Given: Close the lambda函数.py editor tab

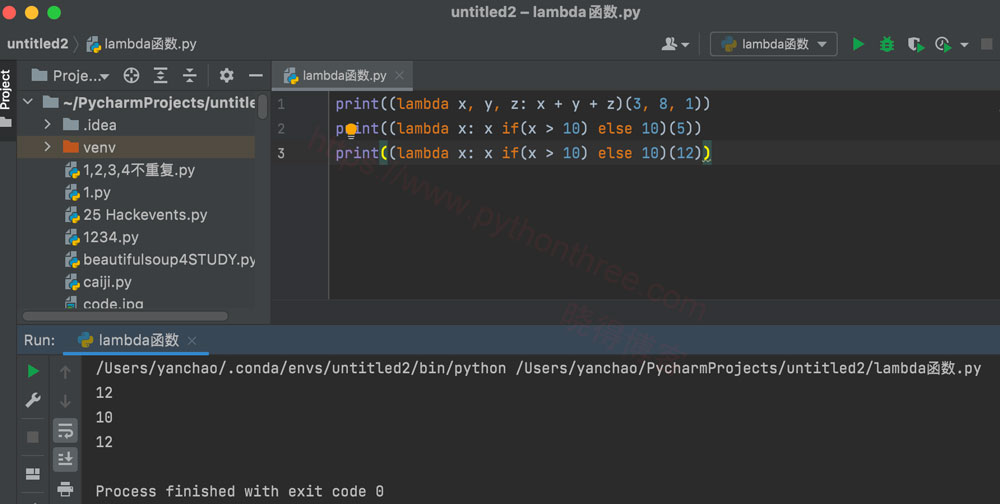Looking at the screenshot, I should pos(399,75).
